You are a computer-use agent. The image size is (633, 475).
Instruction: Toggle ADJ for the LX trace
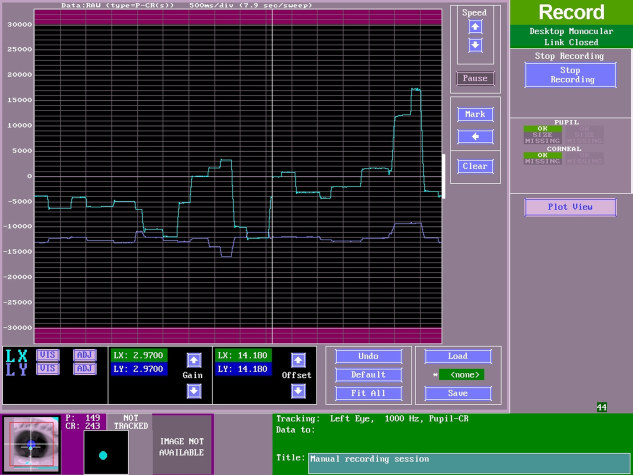point(84,355)
